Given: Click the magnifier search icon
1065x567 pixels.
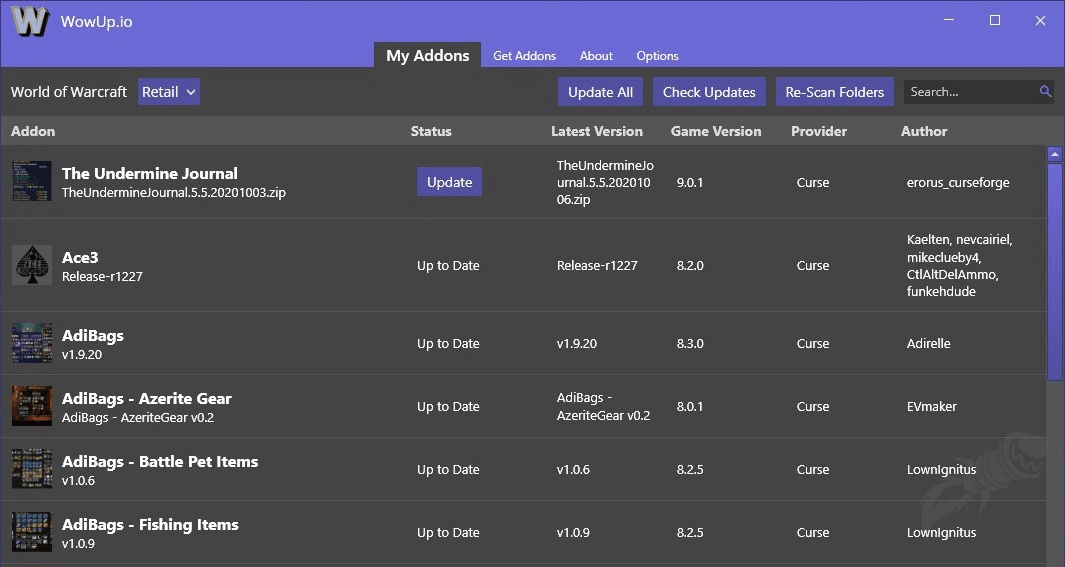Looking at the screenshot, I should coord(1045,92).
